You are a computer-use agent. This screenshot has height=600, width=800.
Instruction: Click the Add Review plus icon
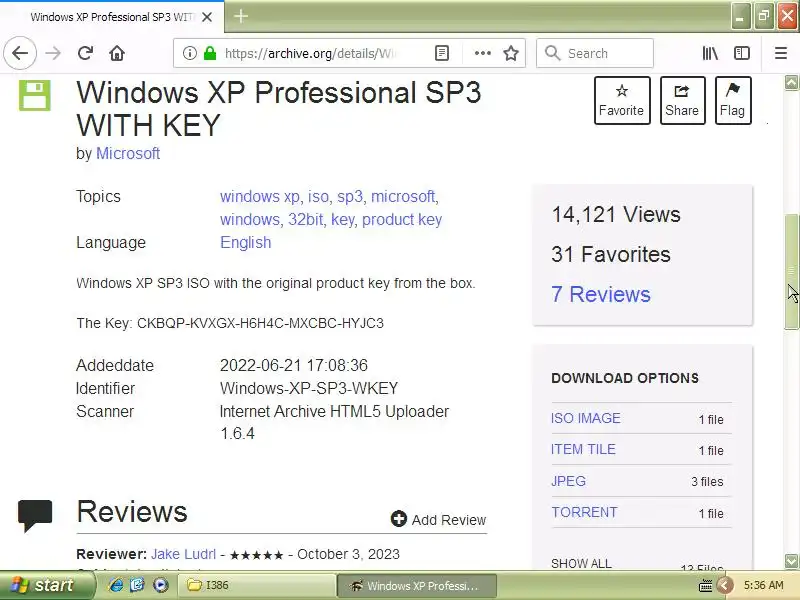[398, 519]
